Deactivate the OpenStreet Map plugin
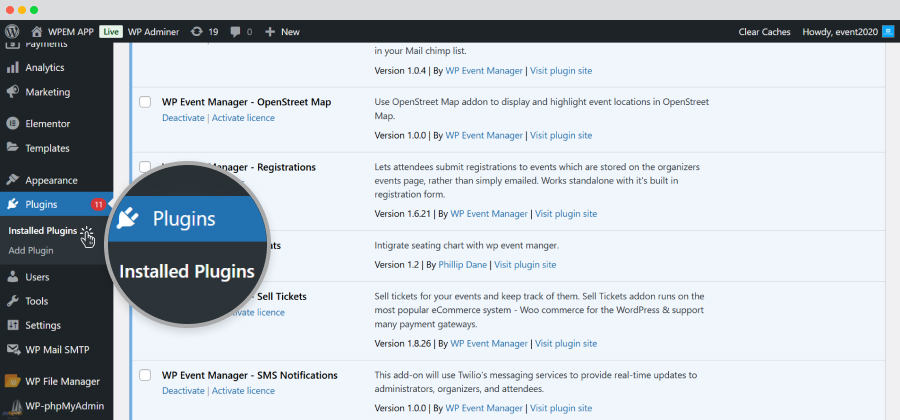Image resolution: width=900 pixels, height=420 pixels. [x=183, y=118]
